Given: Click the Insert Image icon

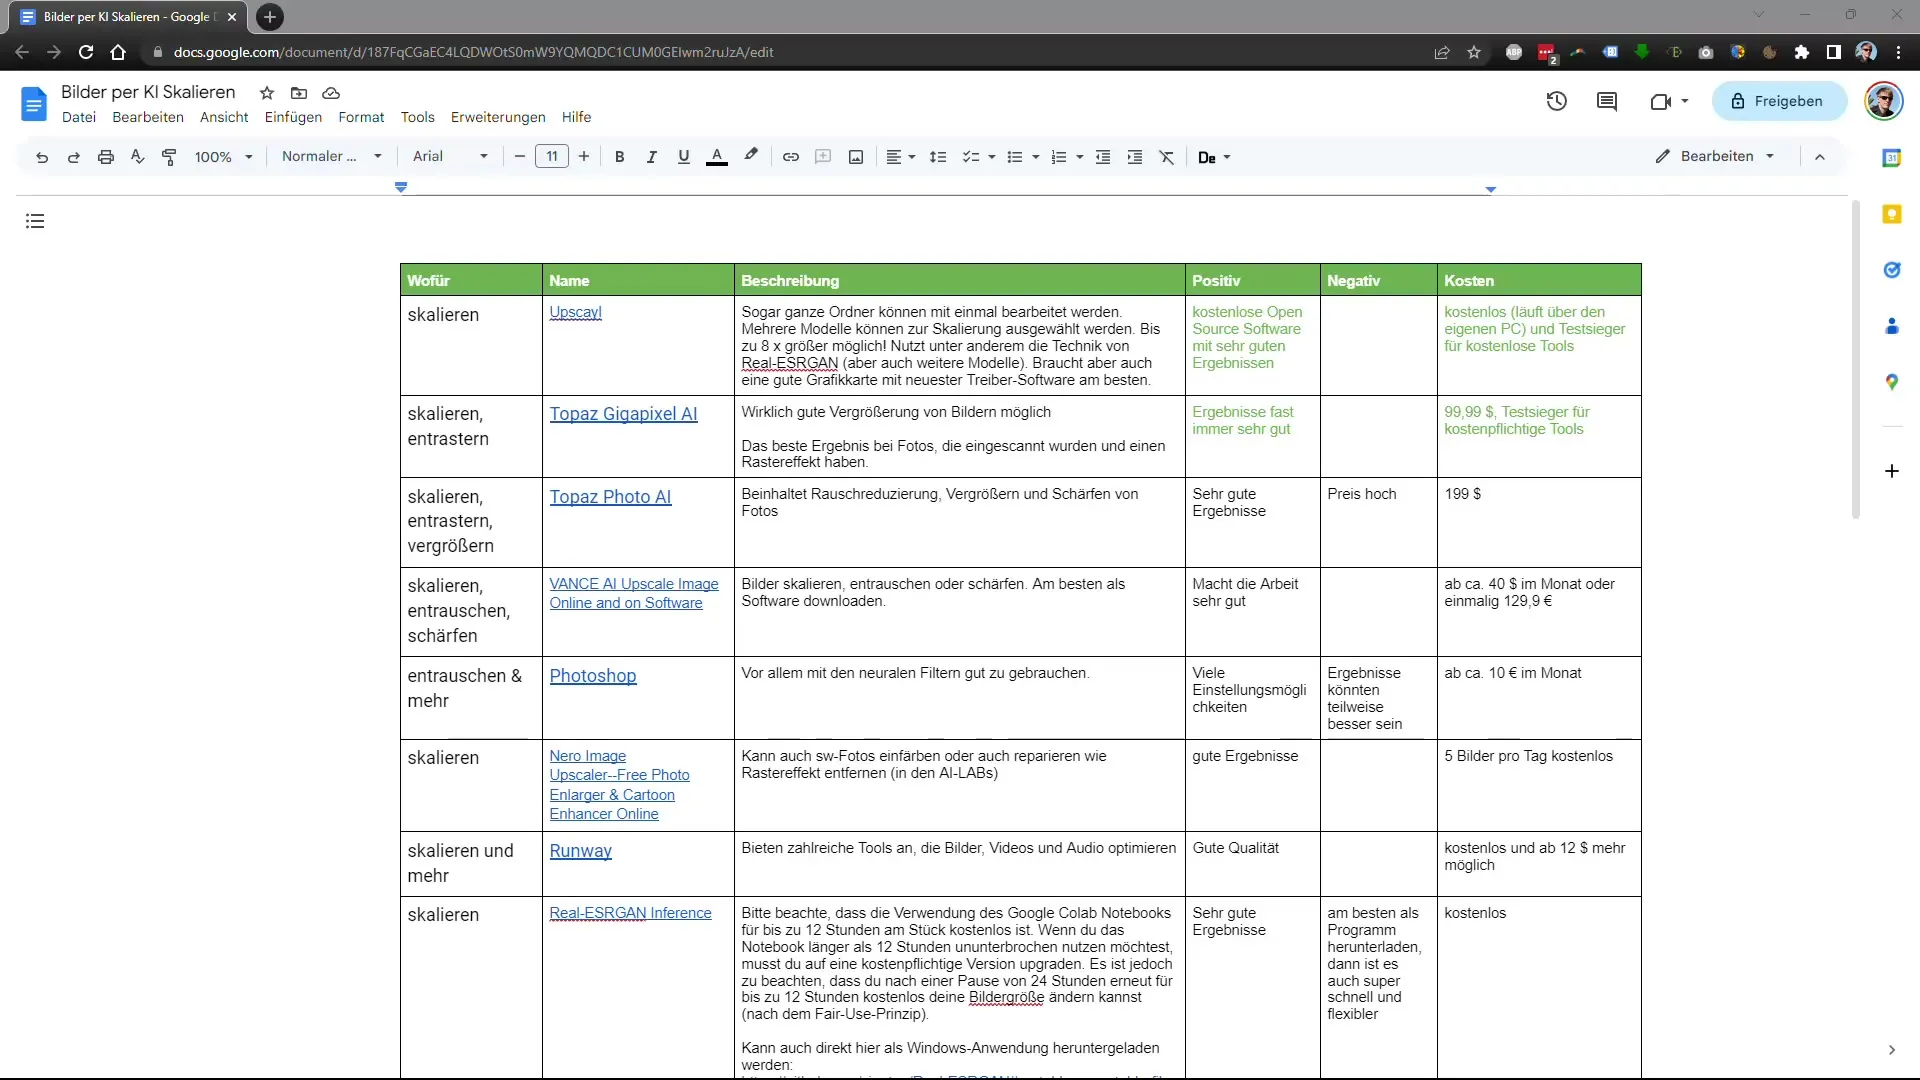Looking at the screenshot, I should pos(858,157).
